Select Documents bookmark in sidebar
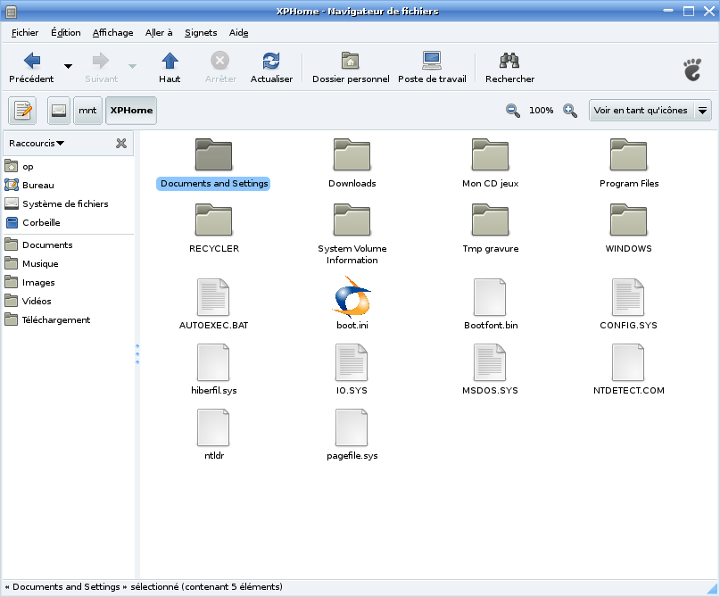The image size is (720, 597). [x=69, y=245]
